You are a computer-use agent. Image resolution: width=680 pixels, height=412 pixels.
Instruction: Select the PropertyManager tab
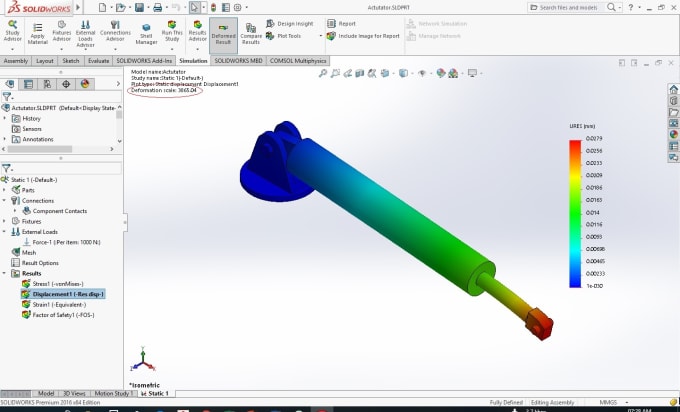pos(29,84)
